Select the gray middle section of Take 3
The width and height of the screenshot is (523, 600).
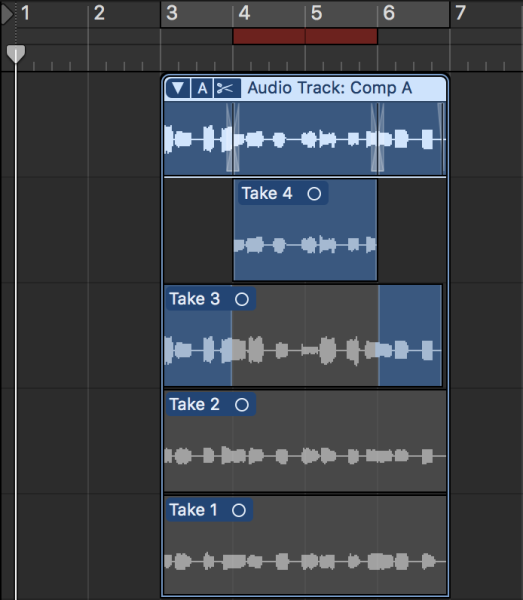click(x=305, y=336)
